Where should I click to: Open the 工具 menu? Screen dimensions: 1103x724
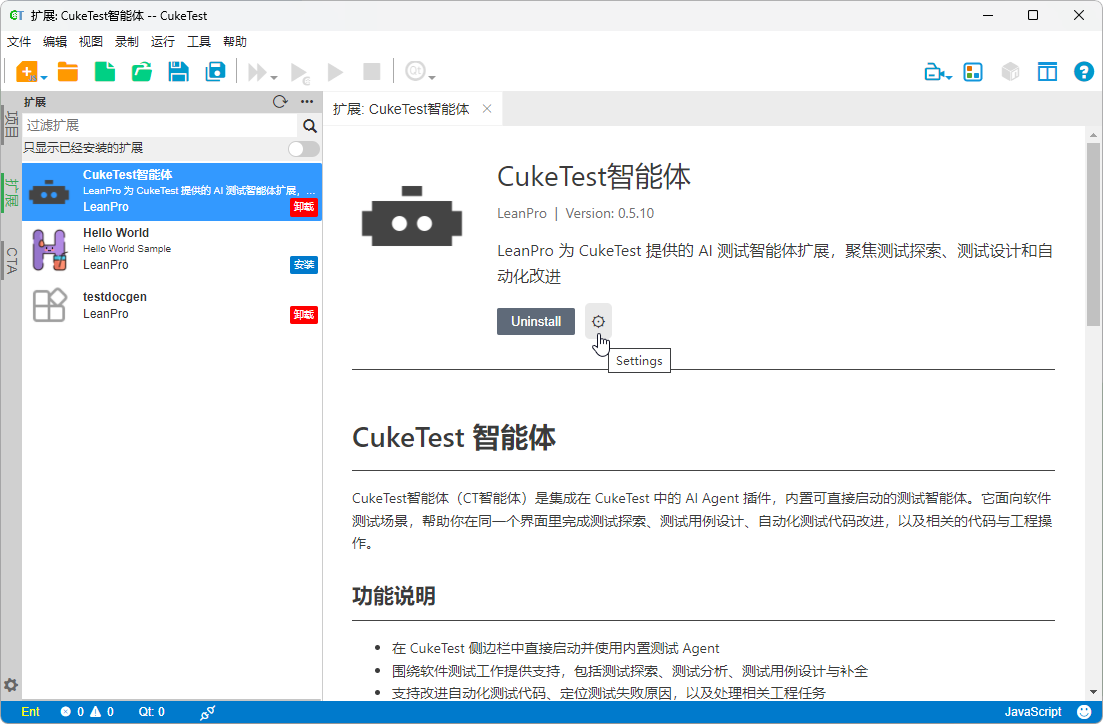pyautogui.click(x=199, y=42)
